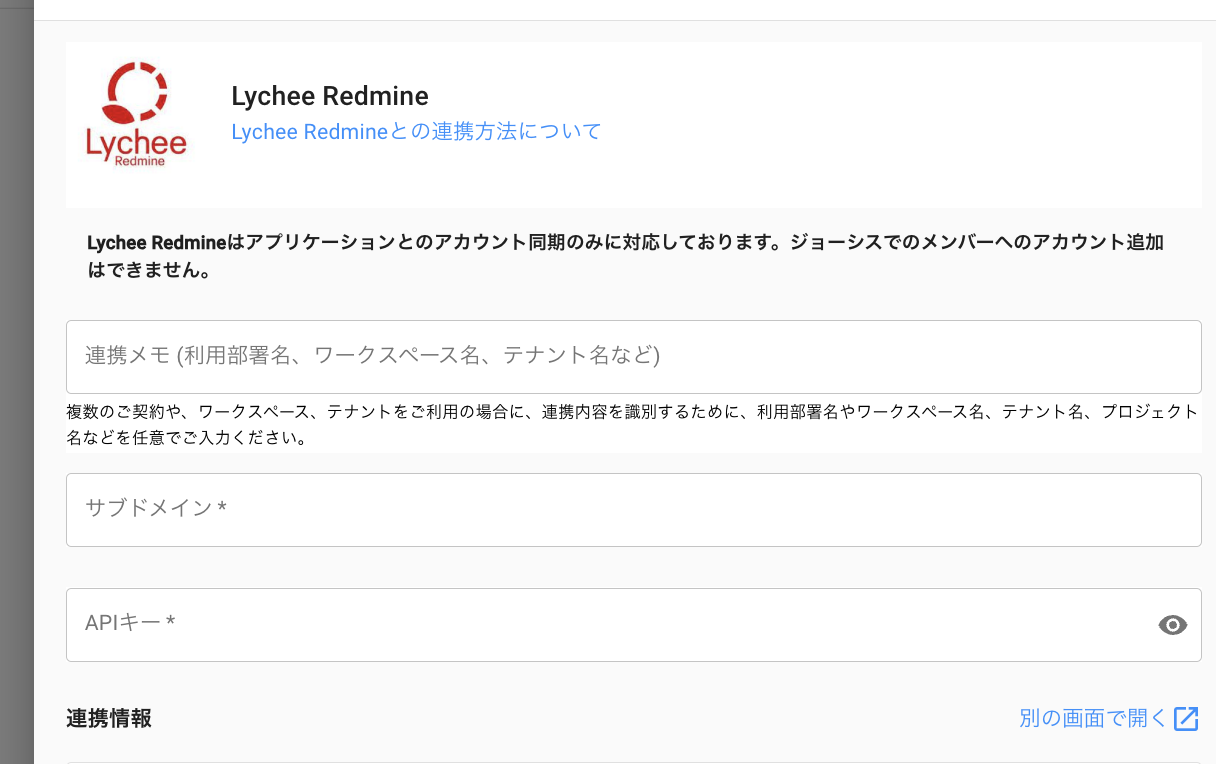1216x764 pixels.
Task: Focus the 連携メモ input field
Action: point(633,356)
